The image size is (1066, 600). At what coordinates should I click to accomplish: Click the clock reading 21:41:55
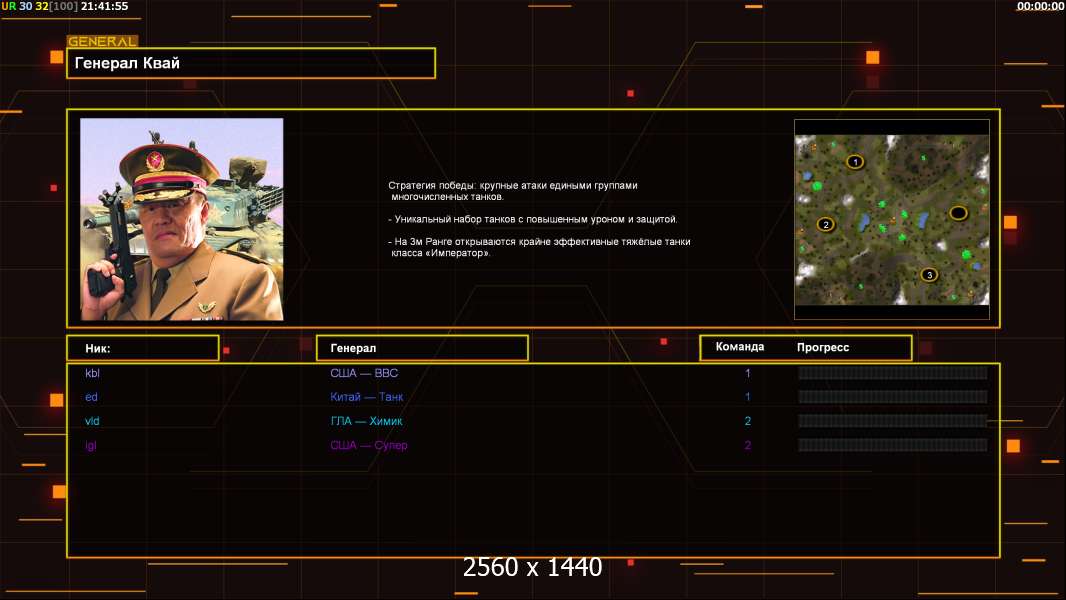tap(105, 6)
